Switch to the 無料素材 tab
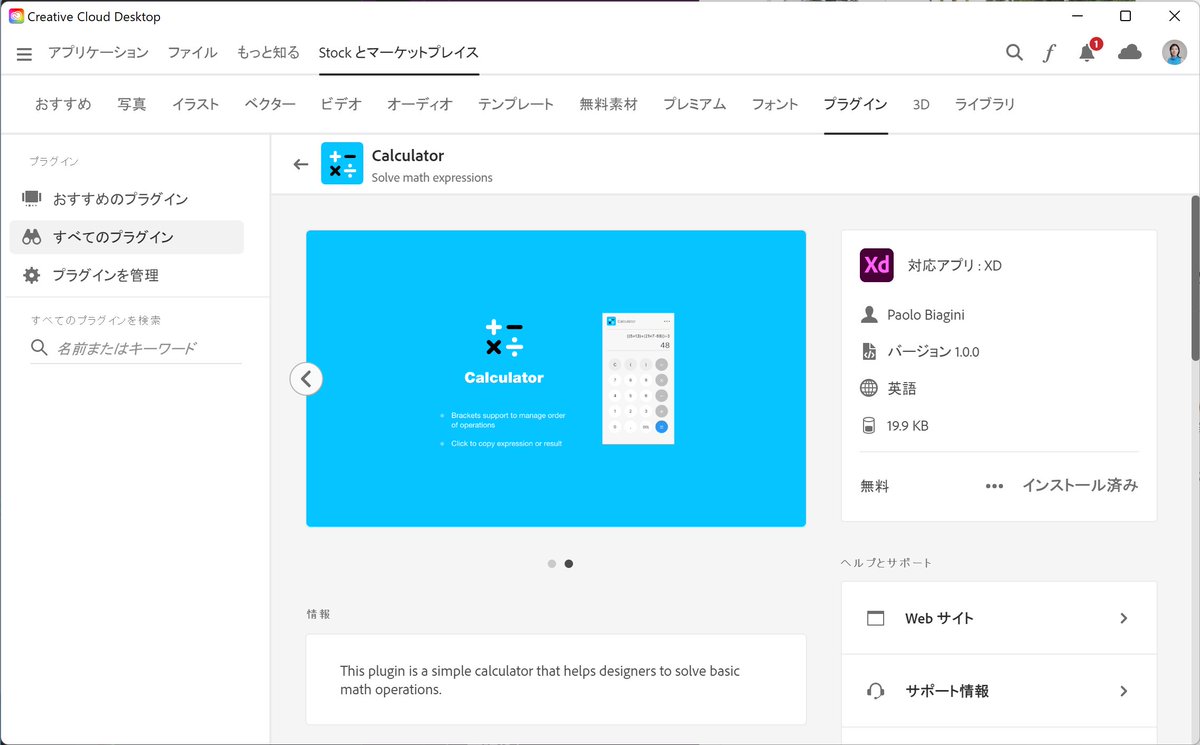1200x745 pixels. coord(608,104)
